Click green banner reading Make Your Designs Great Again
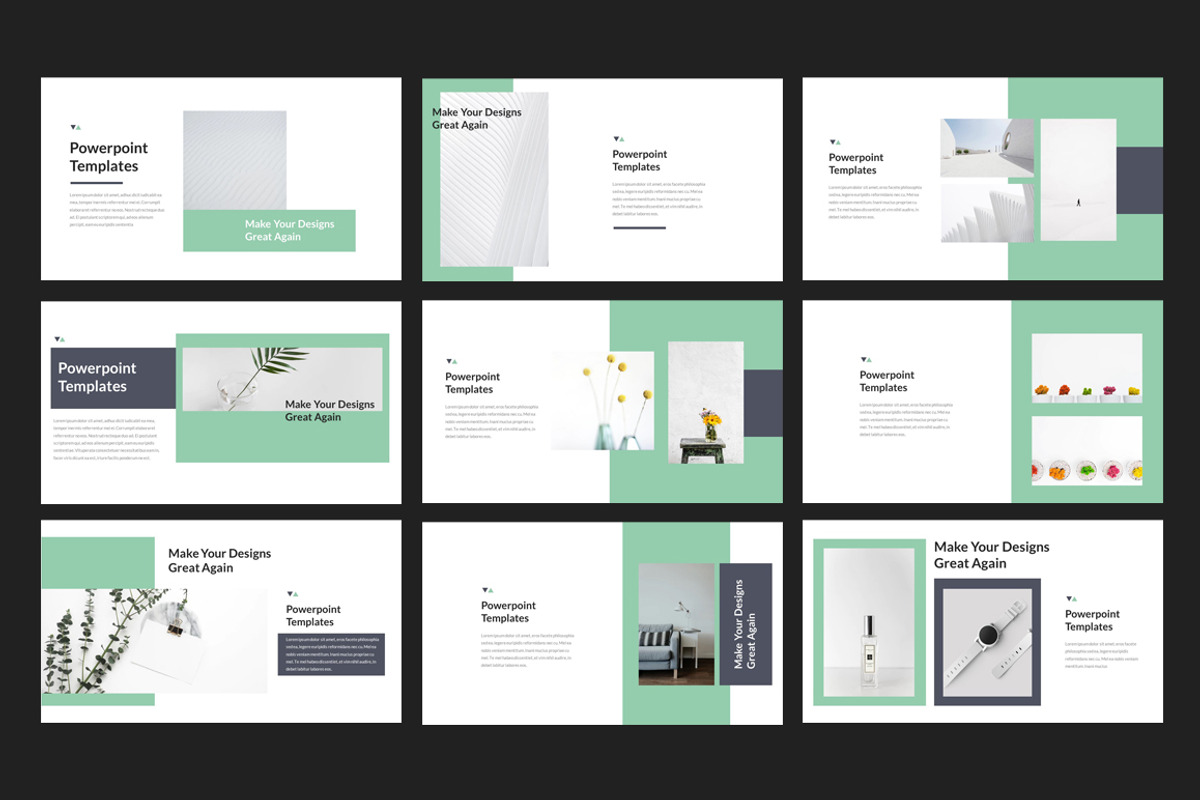The image size is (1200, 800). 269,230
